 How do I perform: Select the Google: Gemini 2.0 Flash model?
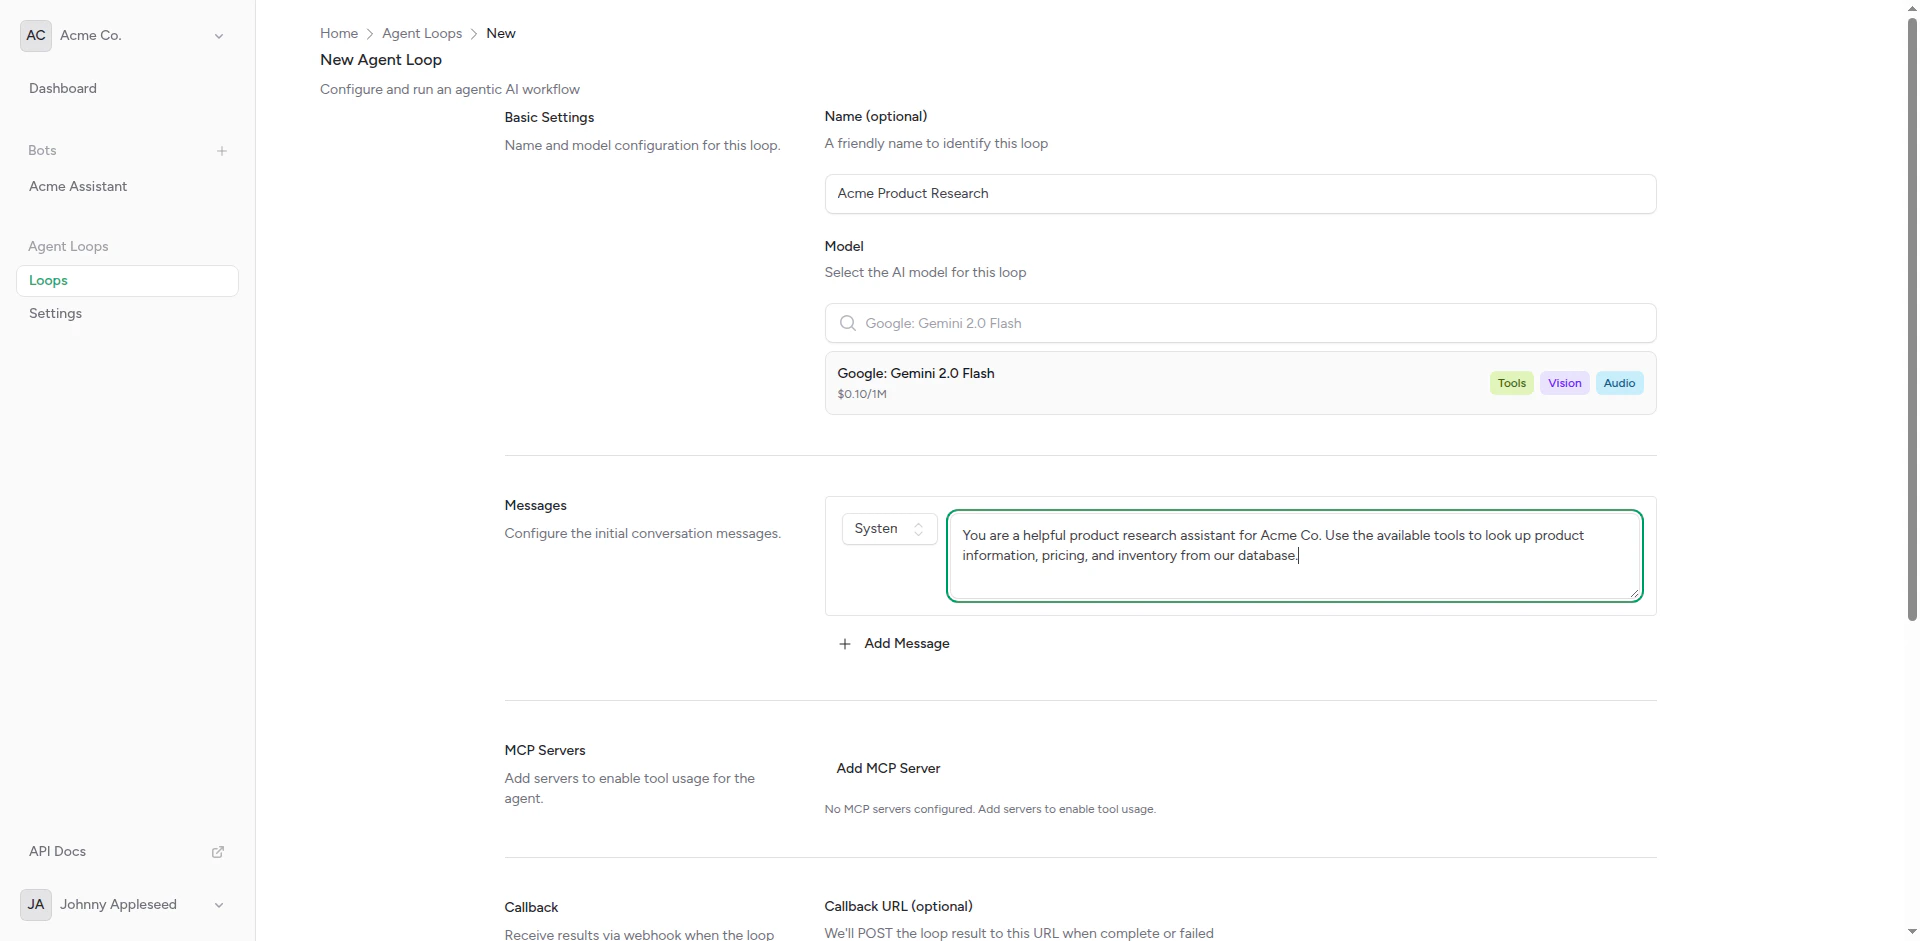point(1240,383)
